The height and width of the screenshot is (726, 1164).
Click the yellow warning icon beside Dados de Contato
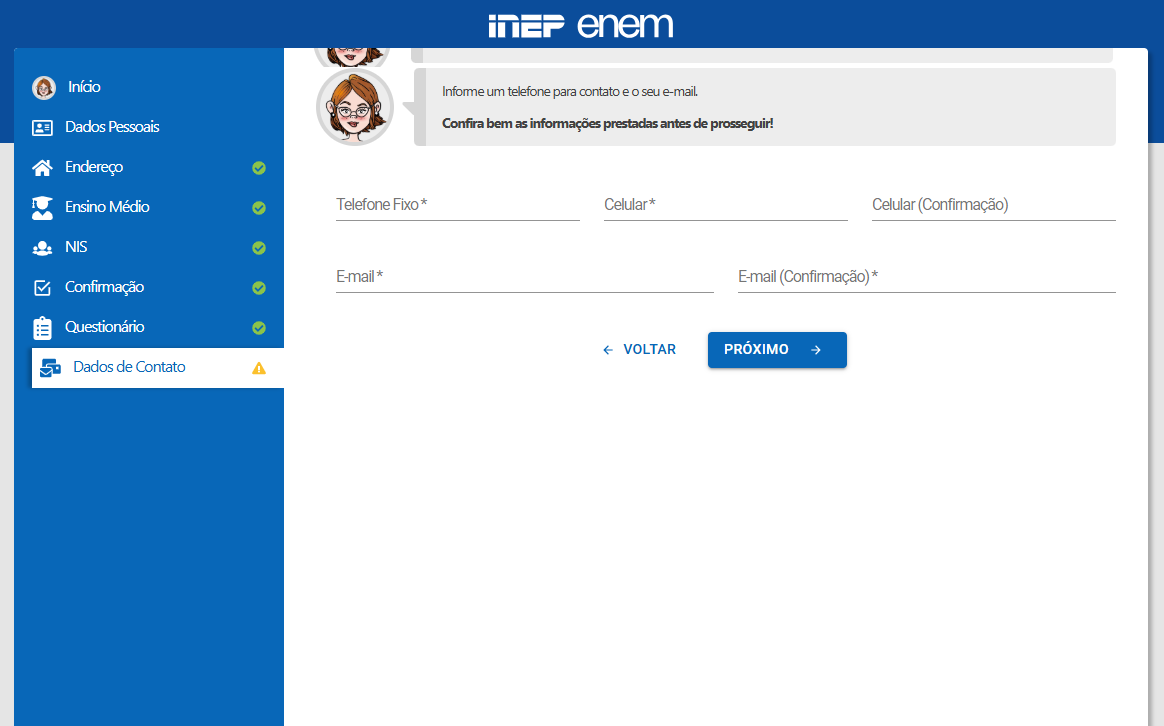click(259, 368)
